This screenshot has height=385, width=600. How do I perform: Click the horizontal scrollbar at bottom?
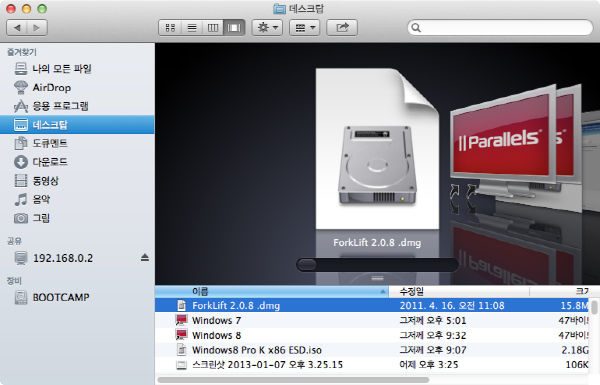click(293, 380)
